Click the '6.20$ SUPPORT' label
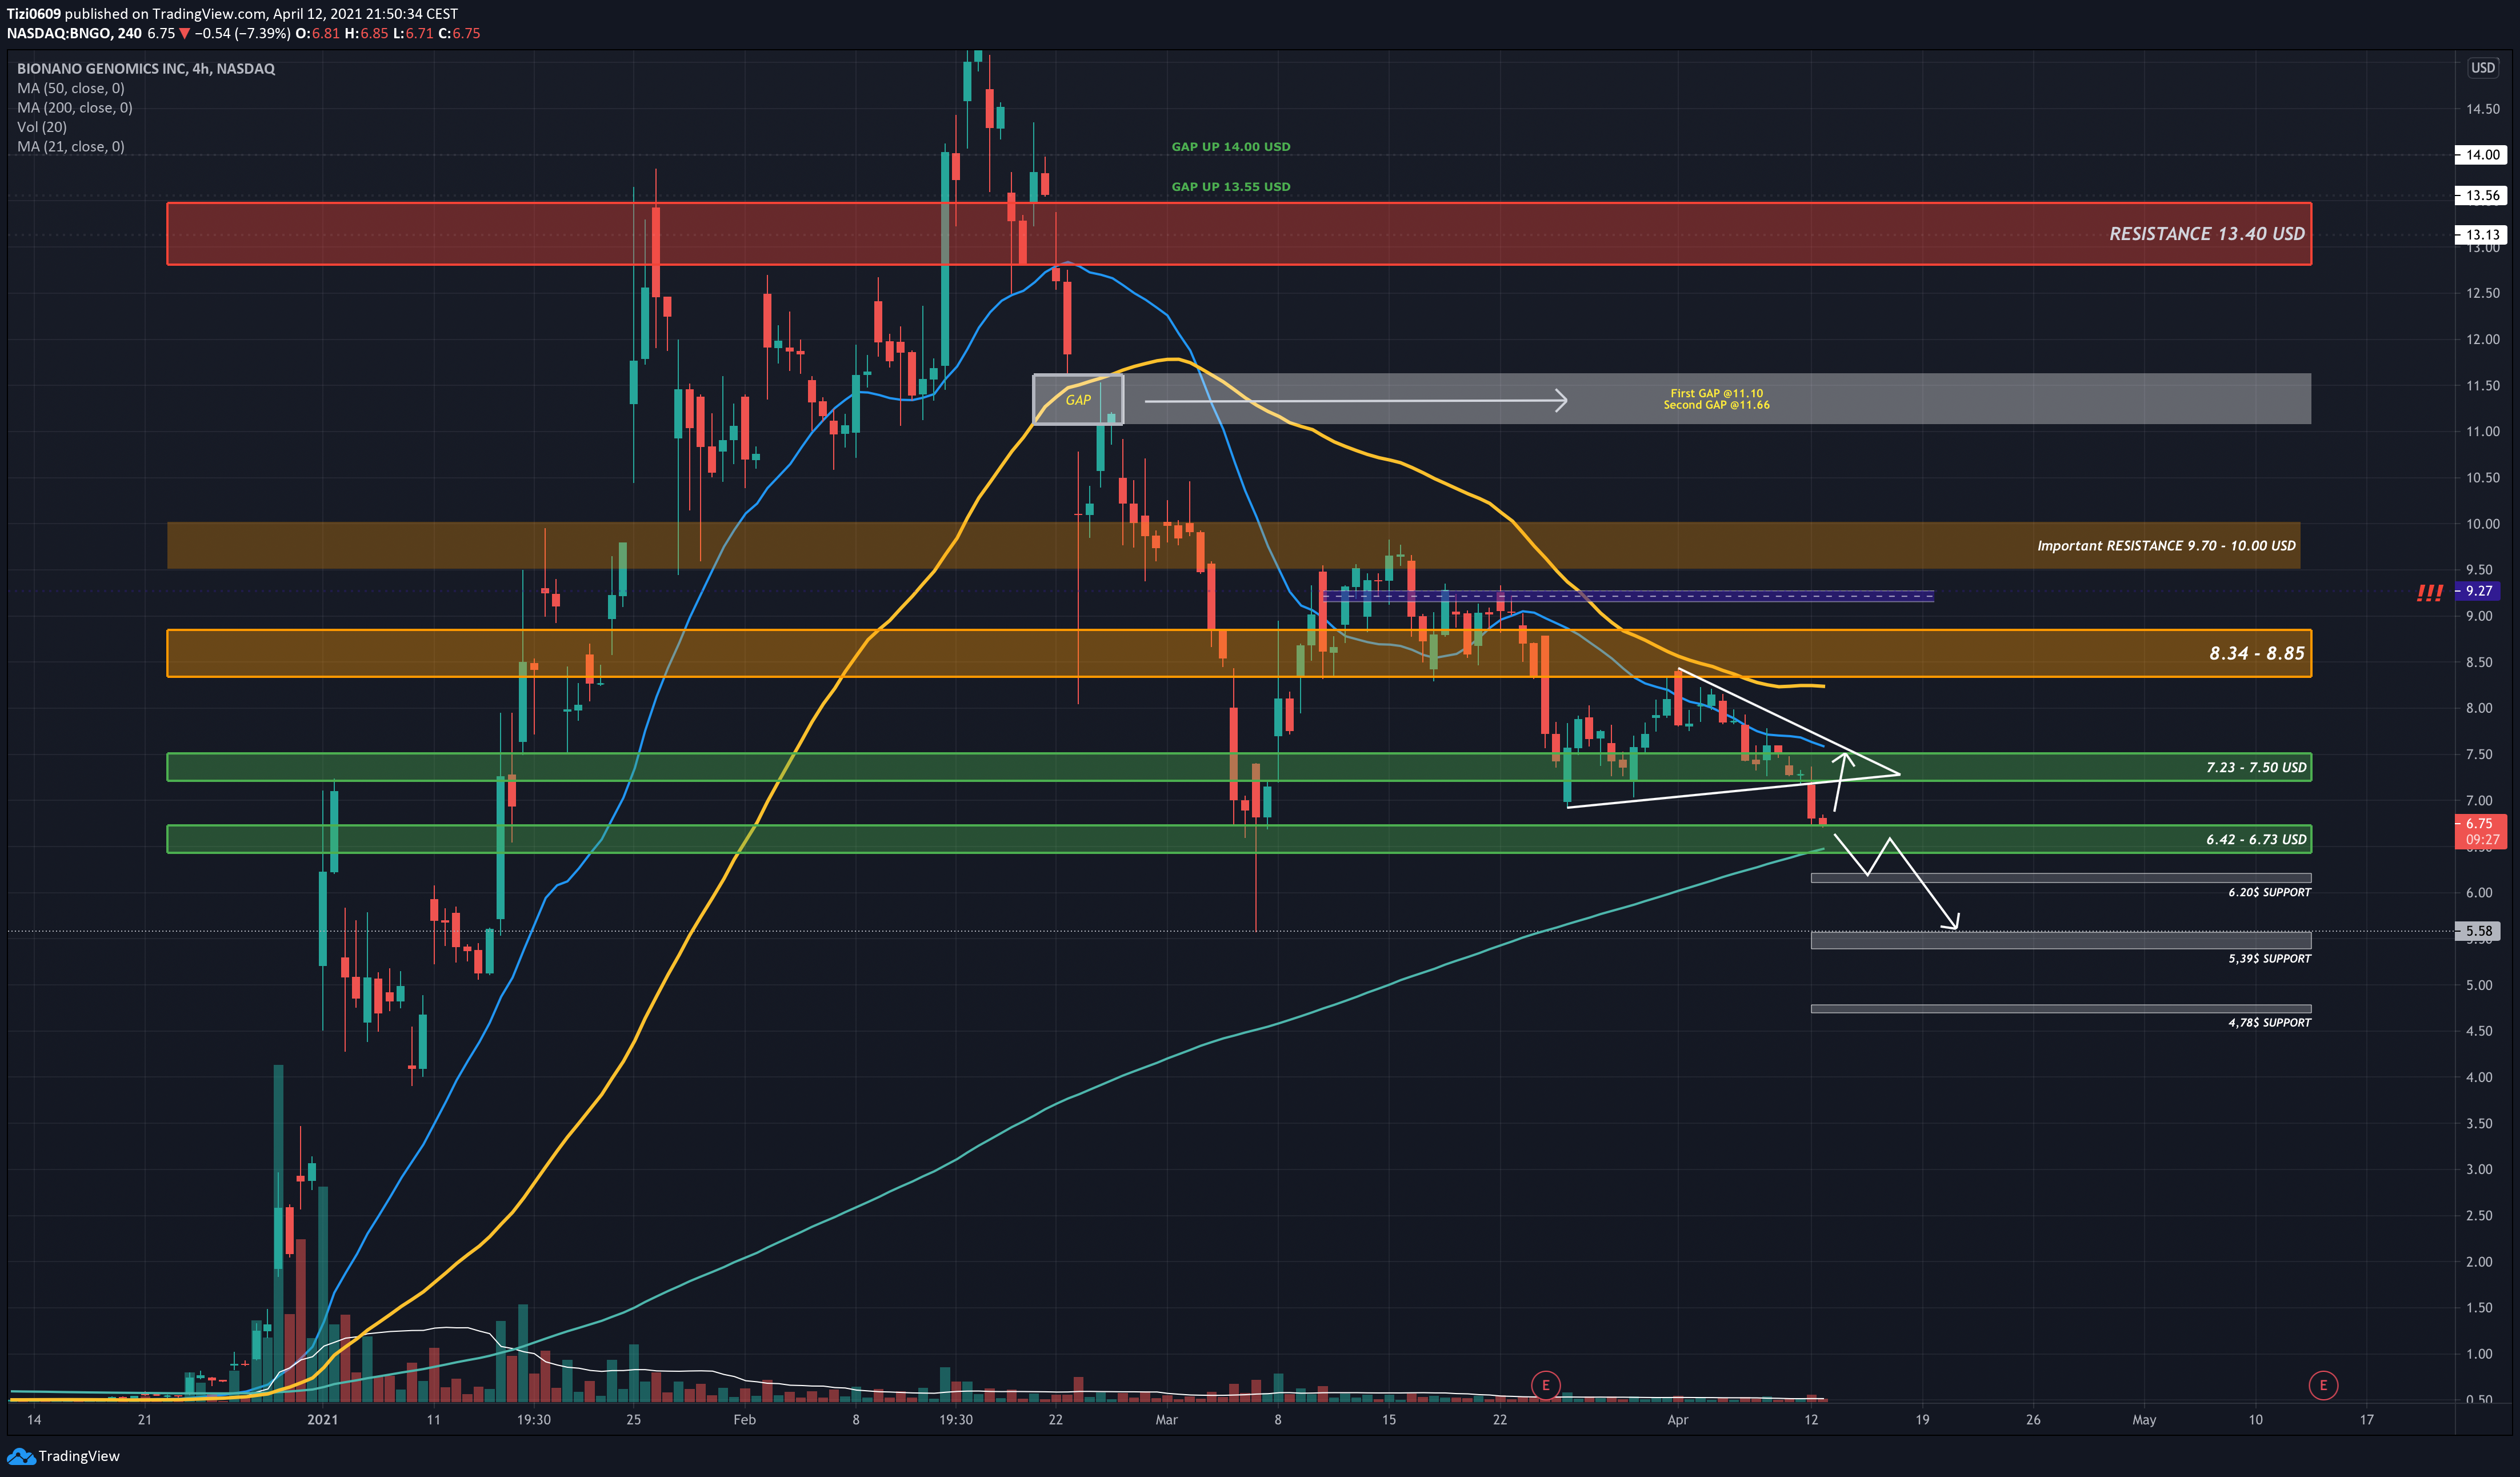This screenshot has width=2520, height=1477. (2269, 892)
